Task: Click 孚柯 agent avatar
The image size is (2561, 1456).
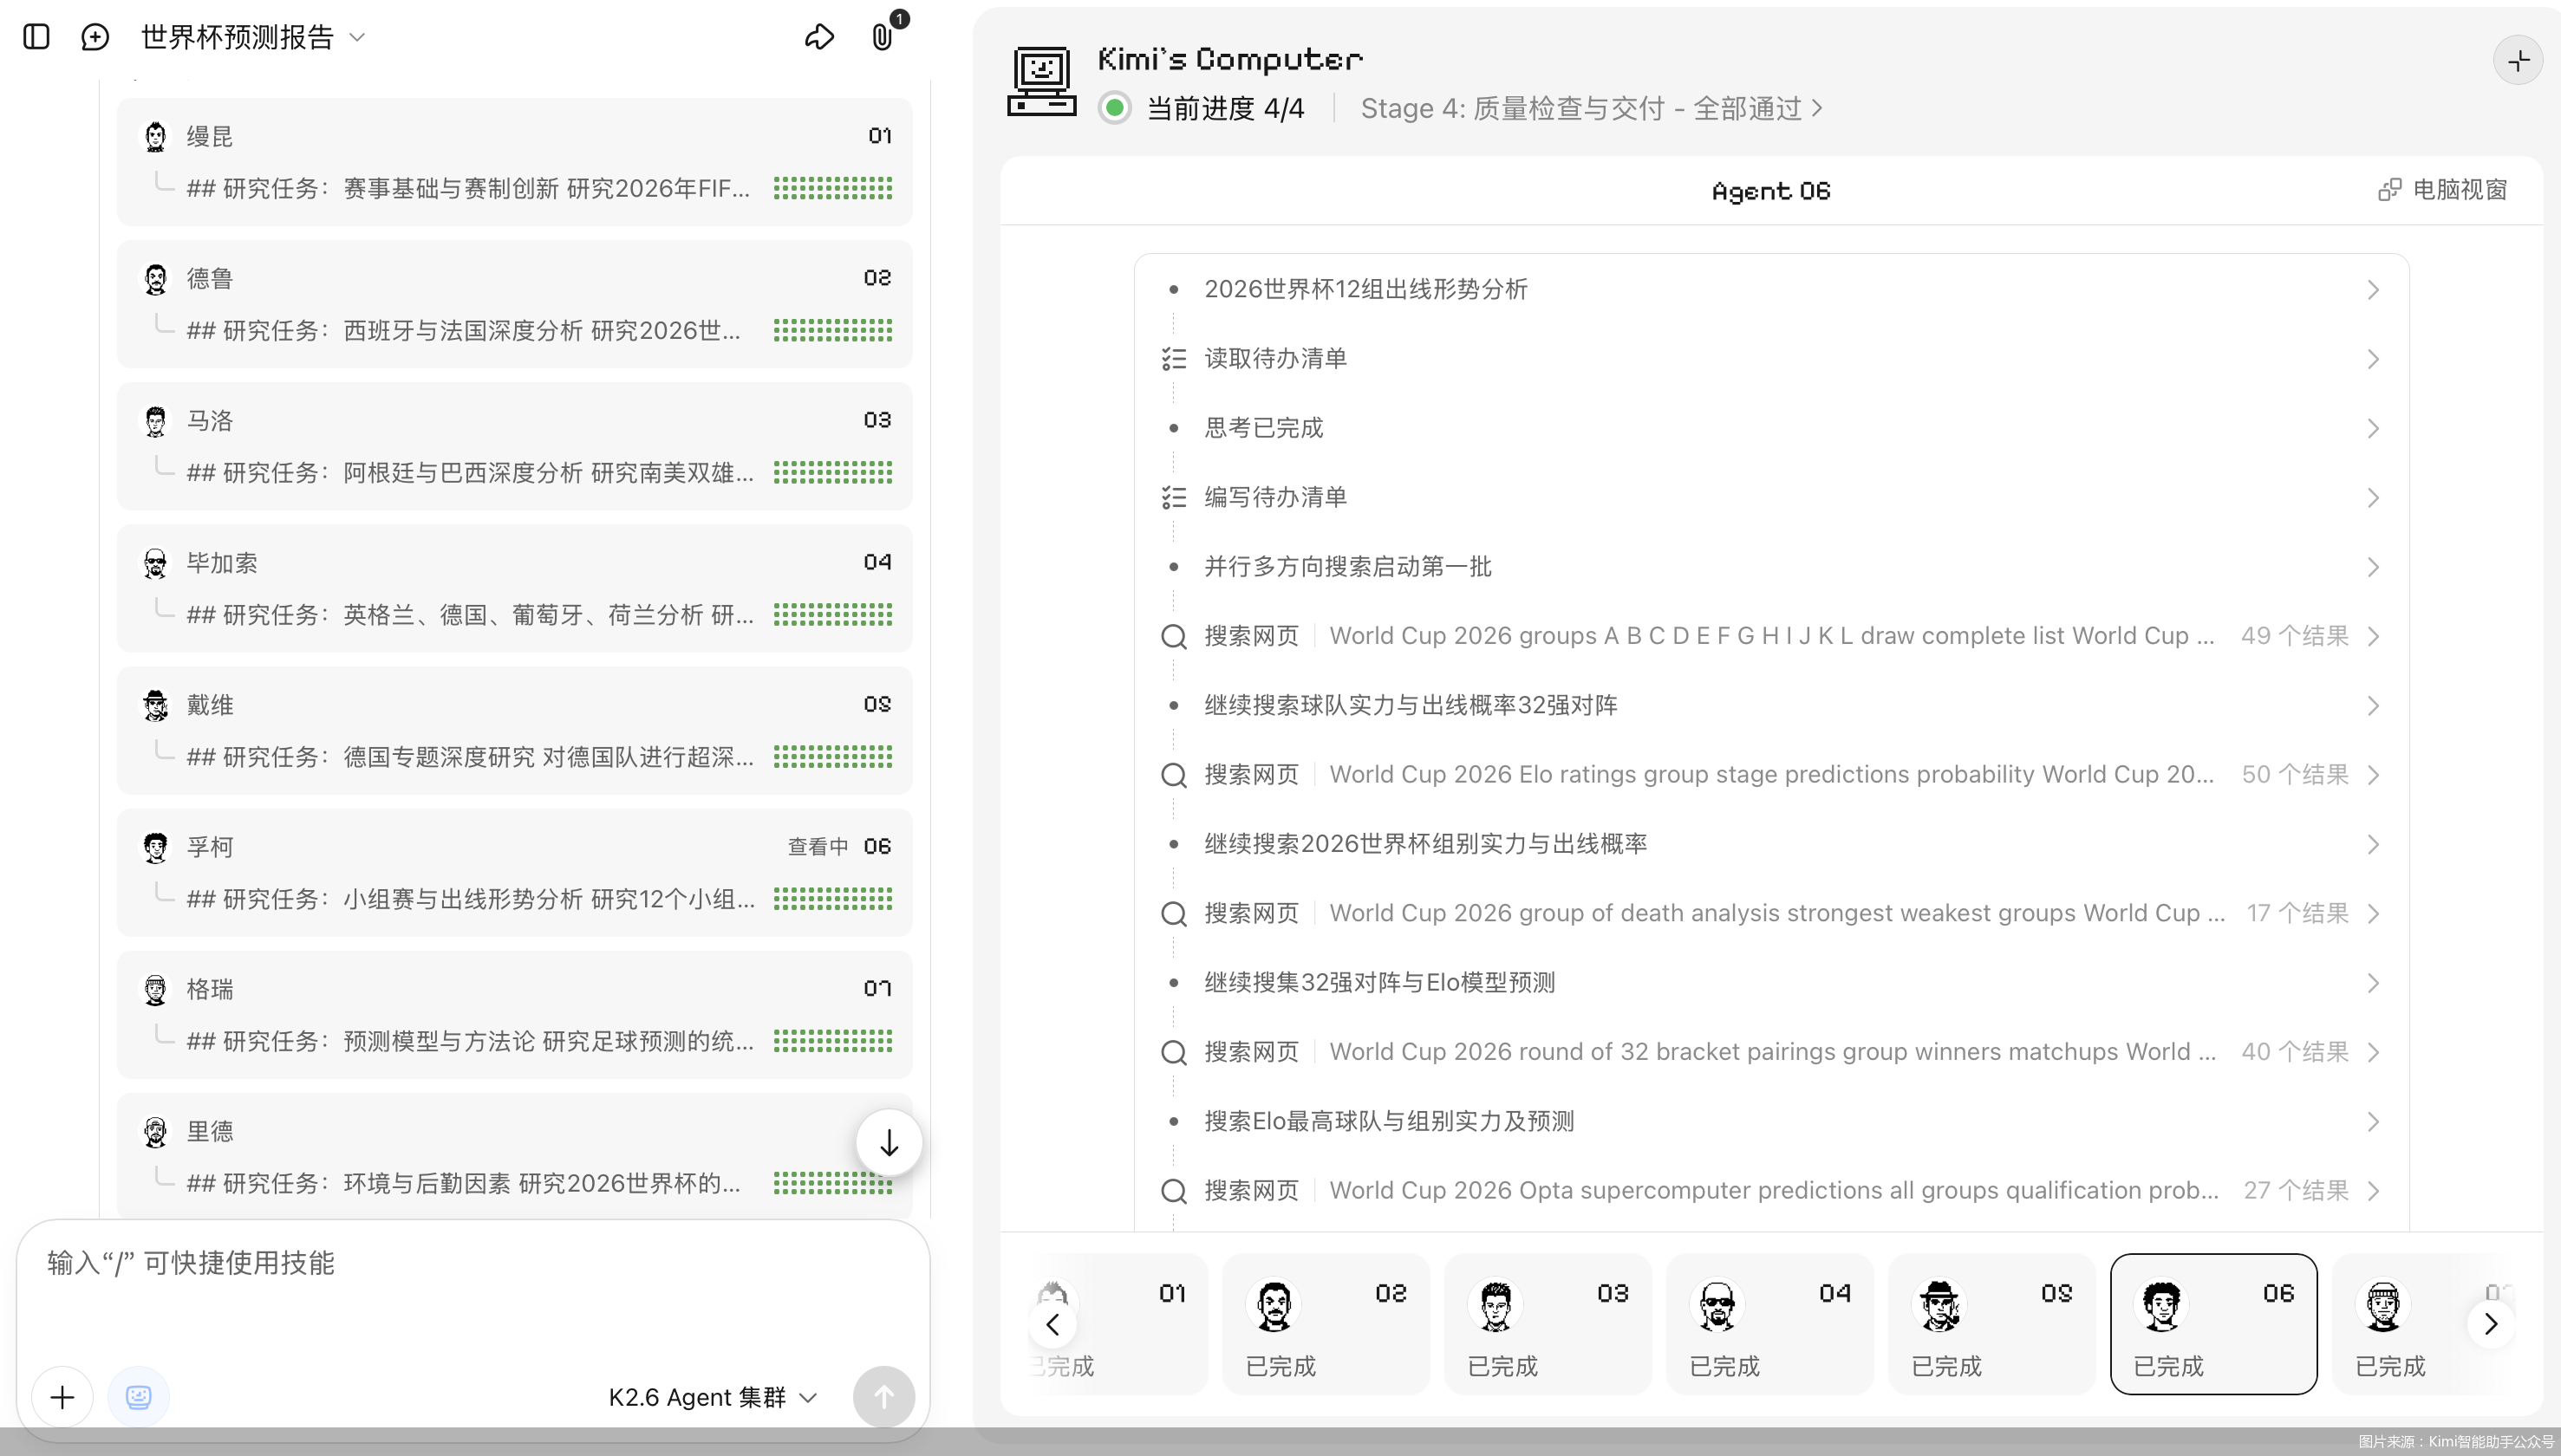Action: pyautogui.click(x=155, y=847)
